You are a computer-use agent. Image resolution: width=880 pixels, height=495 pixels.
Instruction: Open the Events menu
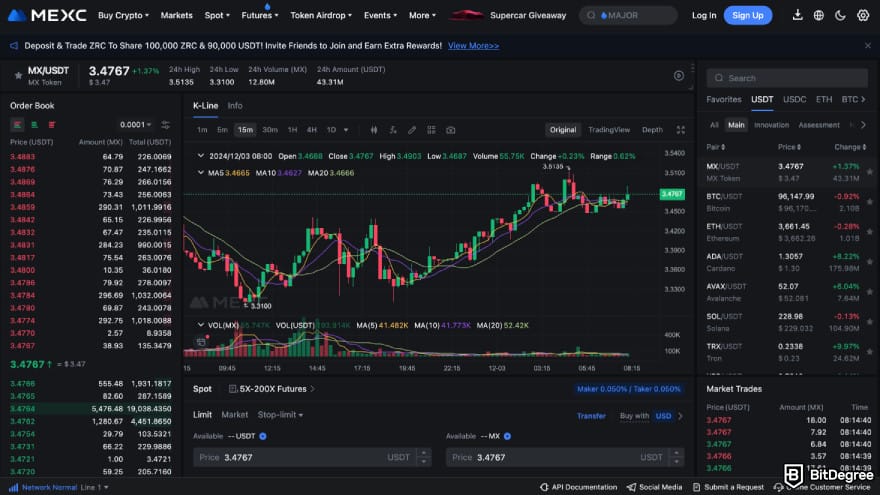380,15
